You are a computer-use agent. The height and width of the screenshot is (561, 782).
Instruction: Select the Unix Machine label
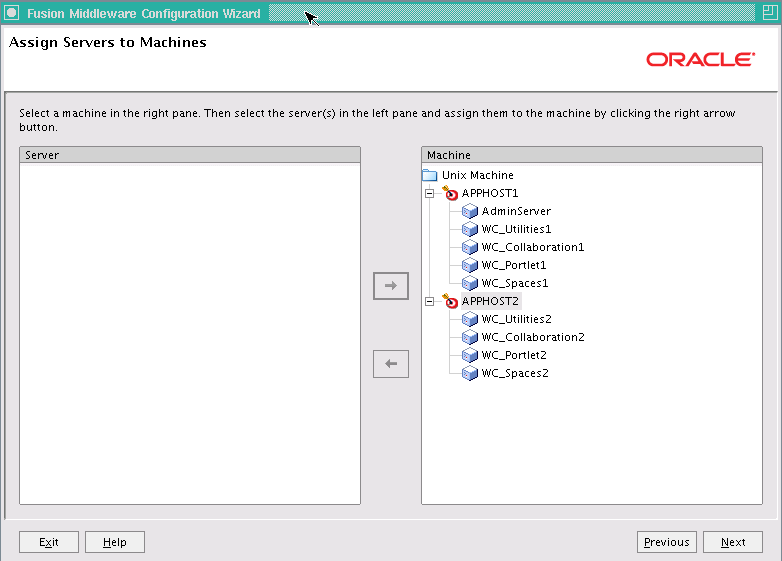coord(478,175)
